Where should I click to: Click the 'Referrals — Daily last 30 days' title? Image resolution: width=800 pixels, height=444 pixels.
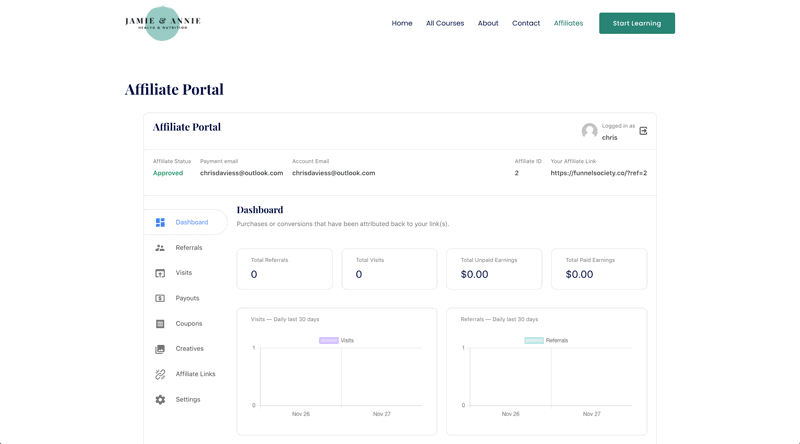pyautogui.click(x=499, y=319)
